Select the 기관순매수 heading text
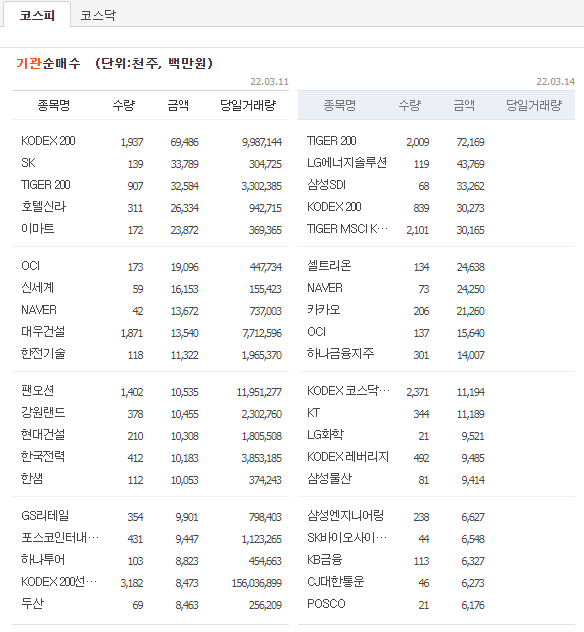Screen dimensions: 584x632 click(x=48, y=63)
